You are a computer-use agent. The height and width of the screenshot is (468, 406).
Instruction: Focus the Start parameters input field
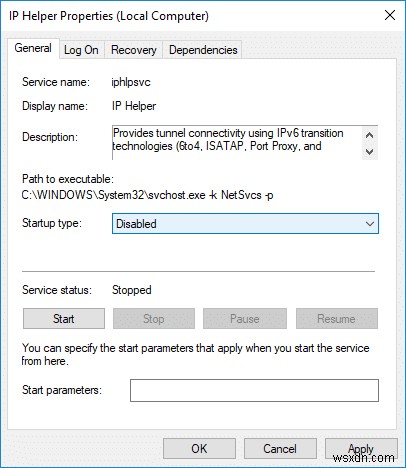point(254,390)
